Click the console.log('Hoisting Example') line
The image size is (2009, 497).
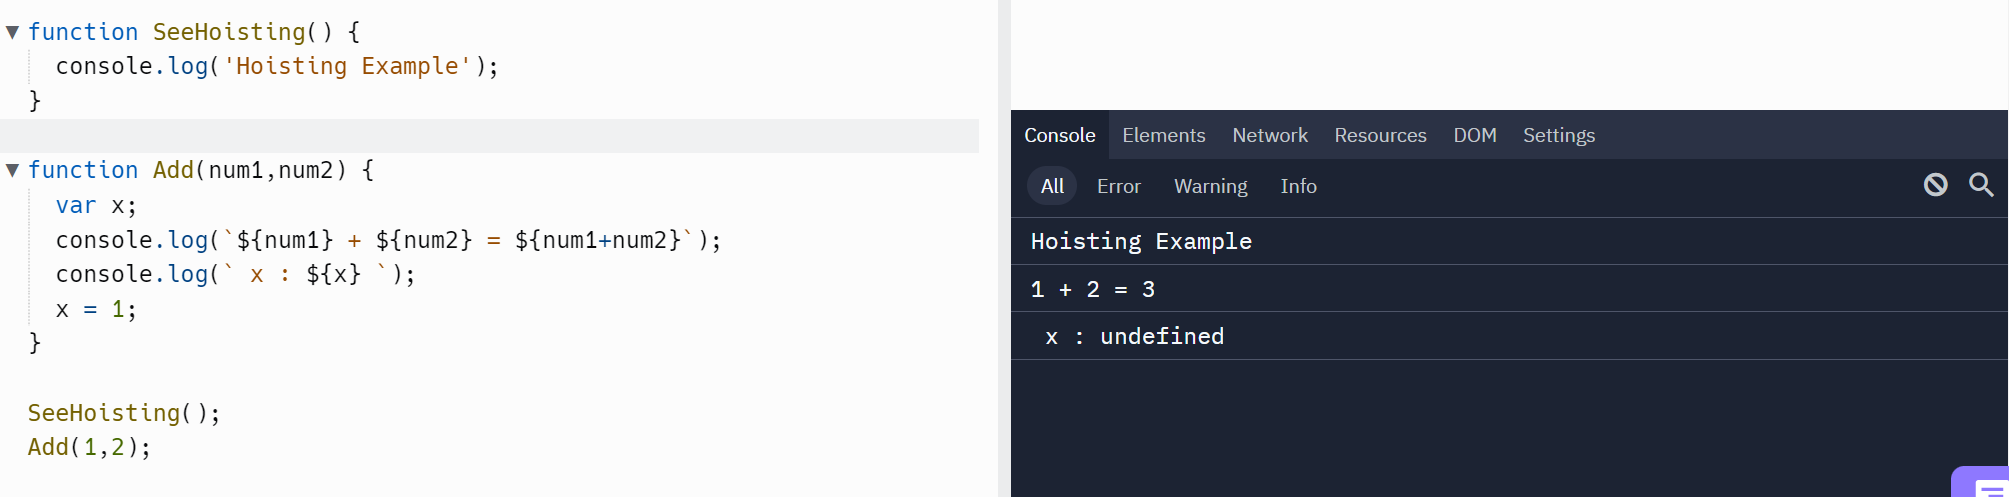click(x=277, y=66)
